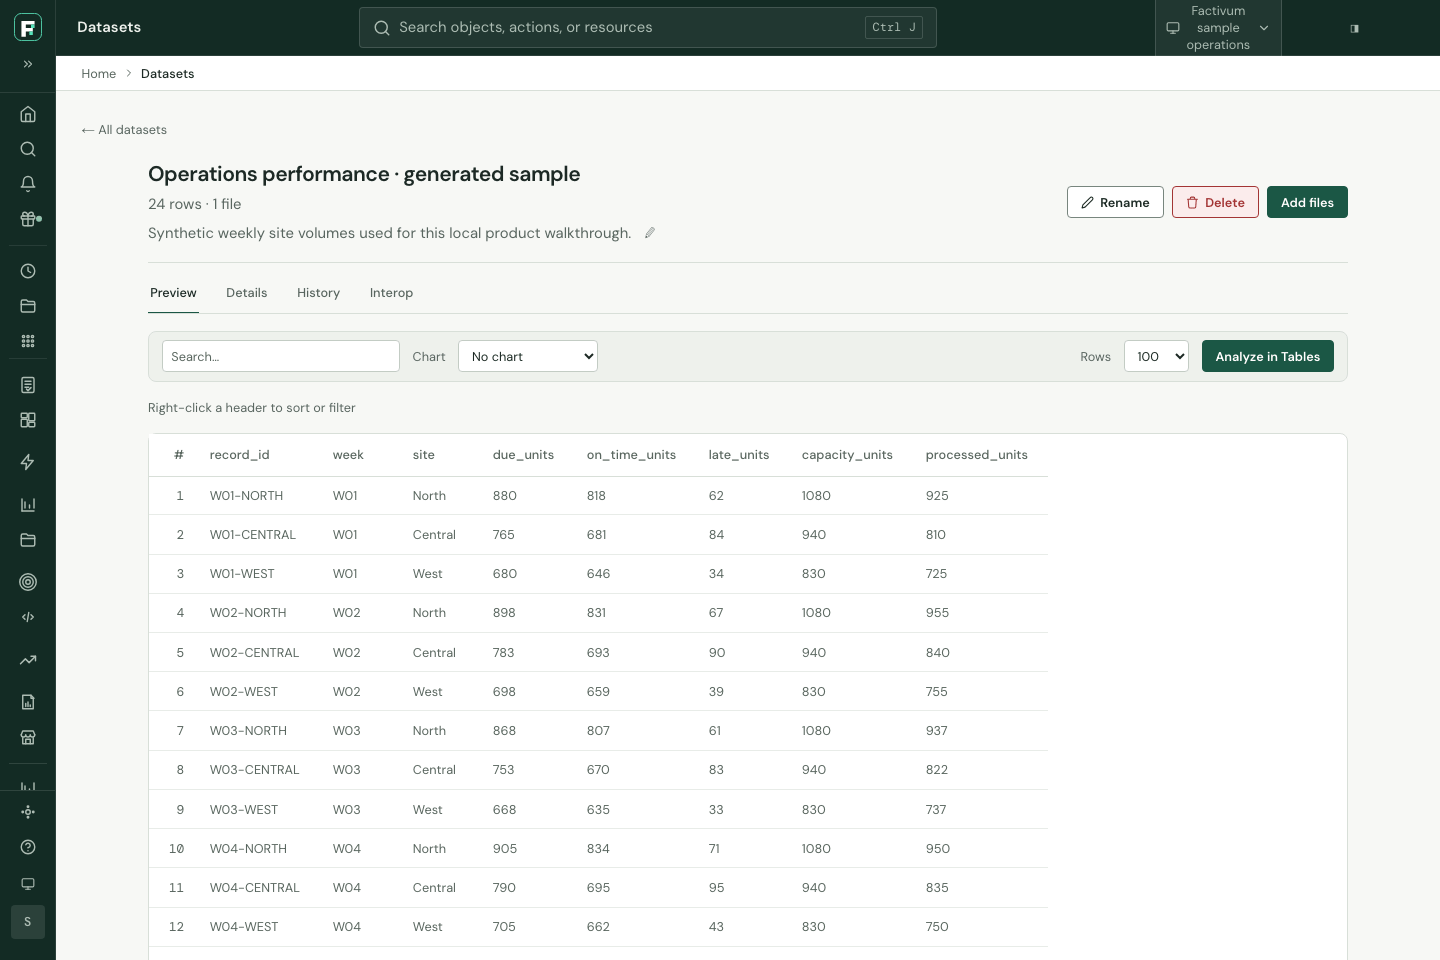Expand the sidebar with the double chevron
This screenshot has width=1440, height=960.
(28, 64)
